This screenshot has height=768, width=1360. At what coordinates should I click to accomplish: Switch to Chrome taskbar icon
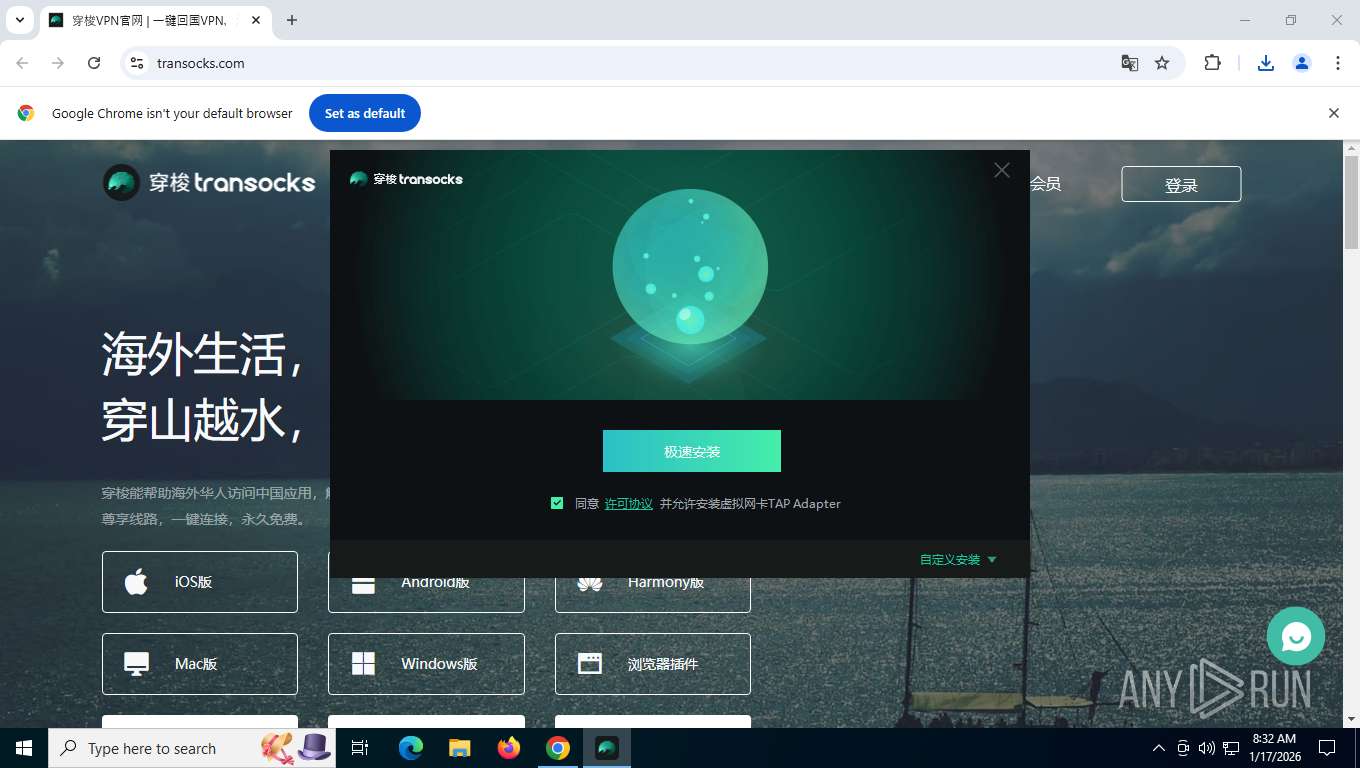point(558,748)
